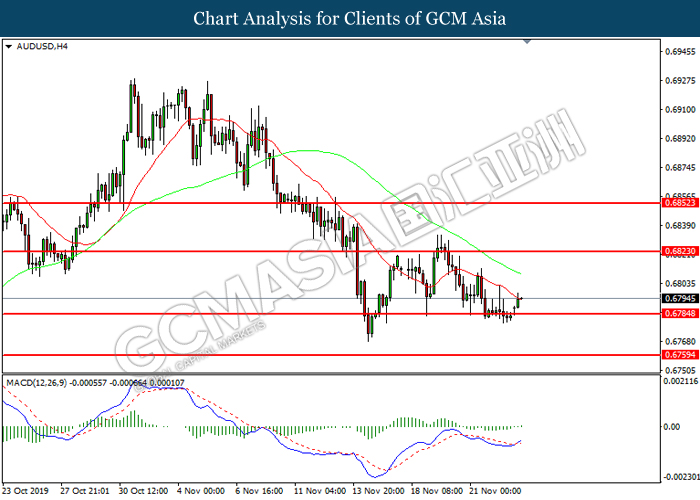Click the 6 Nov 16:00 time label
700x500 pixels.
pyautogui.click(x=259, y=491)
